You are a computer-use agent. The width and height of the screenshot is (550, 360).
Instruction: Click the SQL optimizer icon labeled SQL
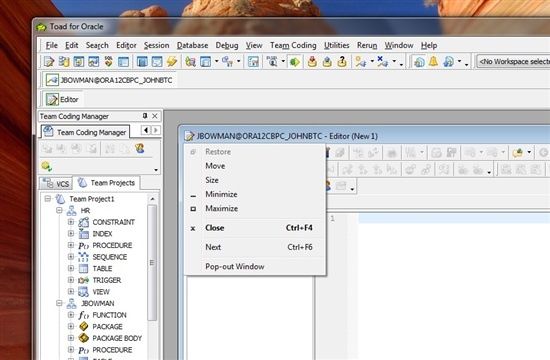[108, 62]
